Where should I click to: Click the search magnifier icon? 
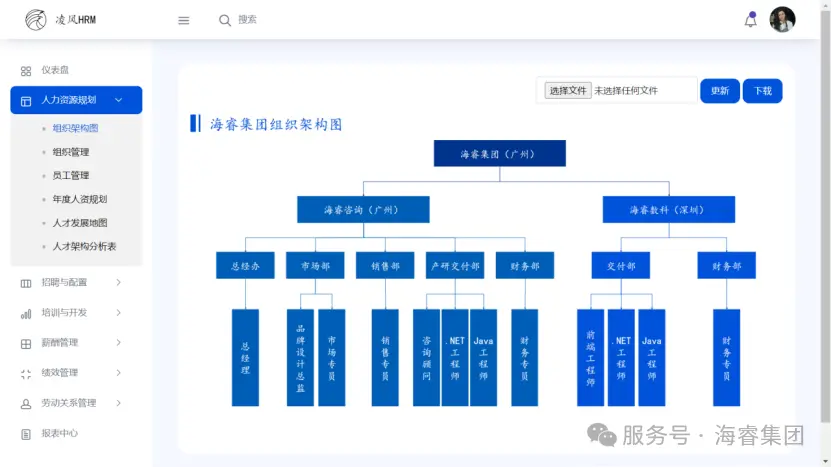point(225,20)
